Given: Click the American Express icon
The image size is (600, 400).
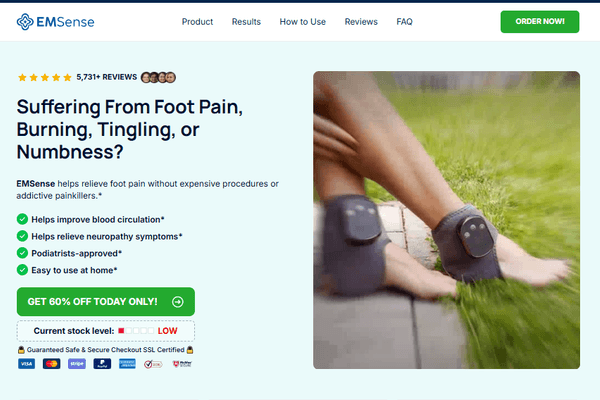Looking at the screenshot, I should [127, 364].
